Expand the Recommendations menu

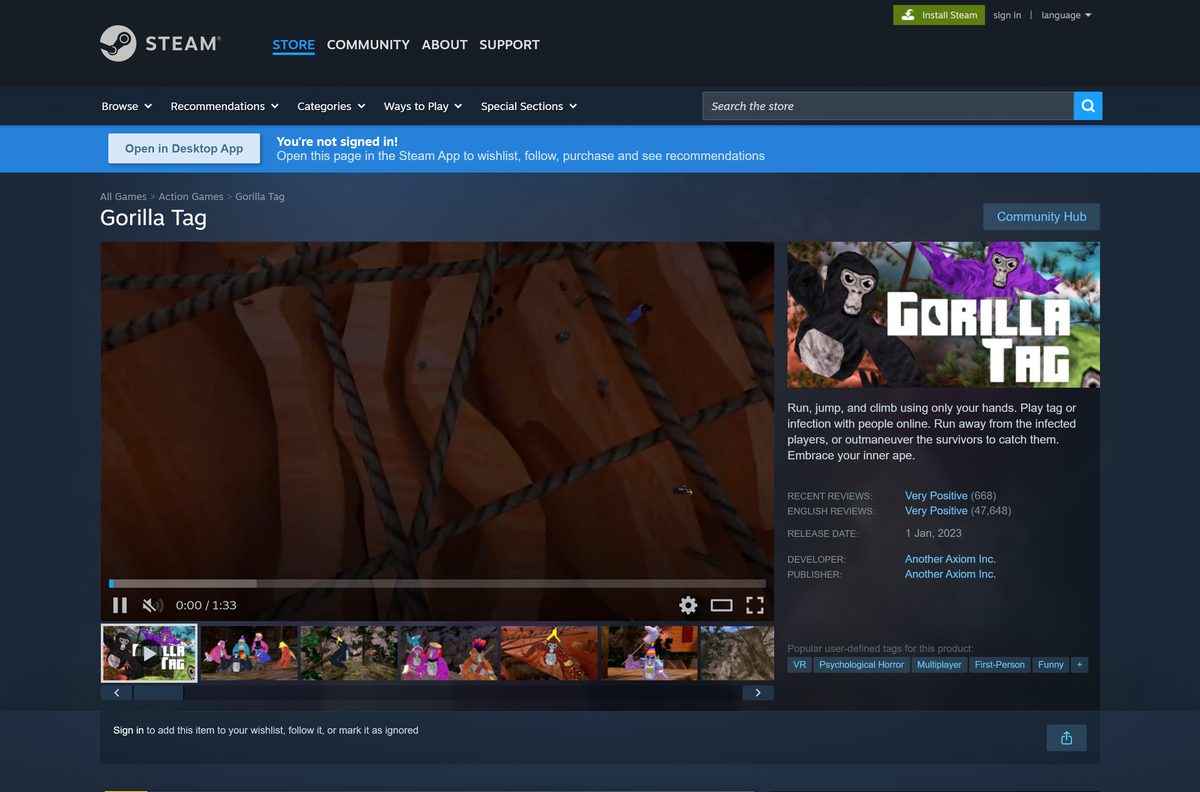point(224,106)
